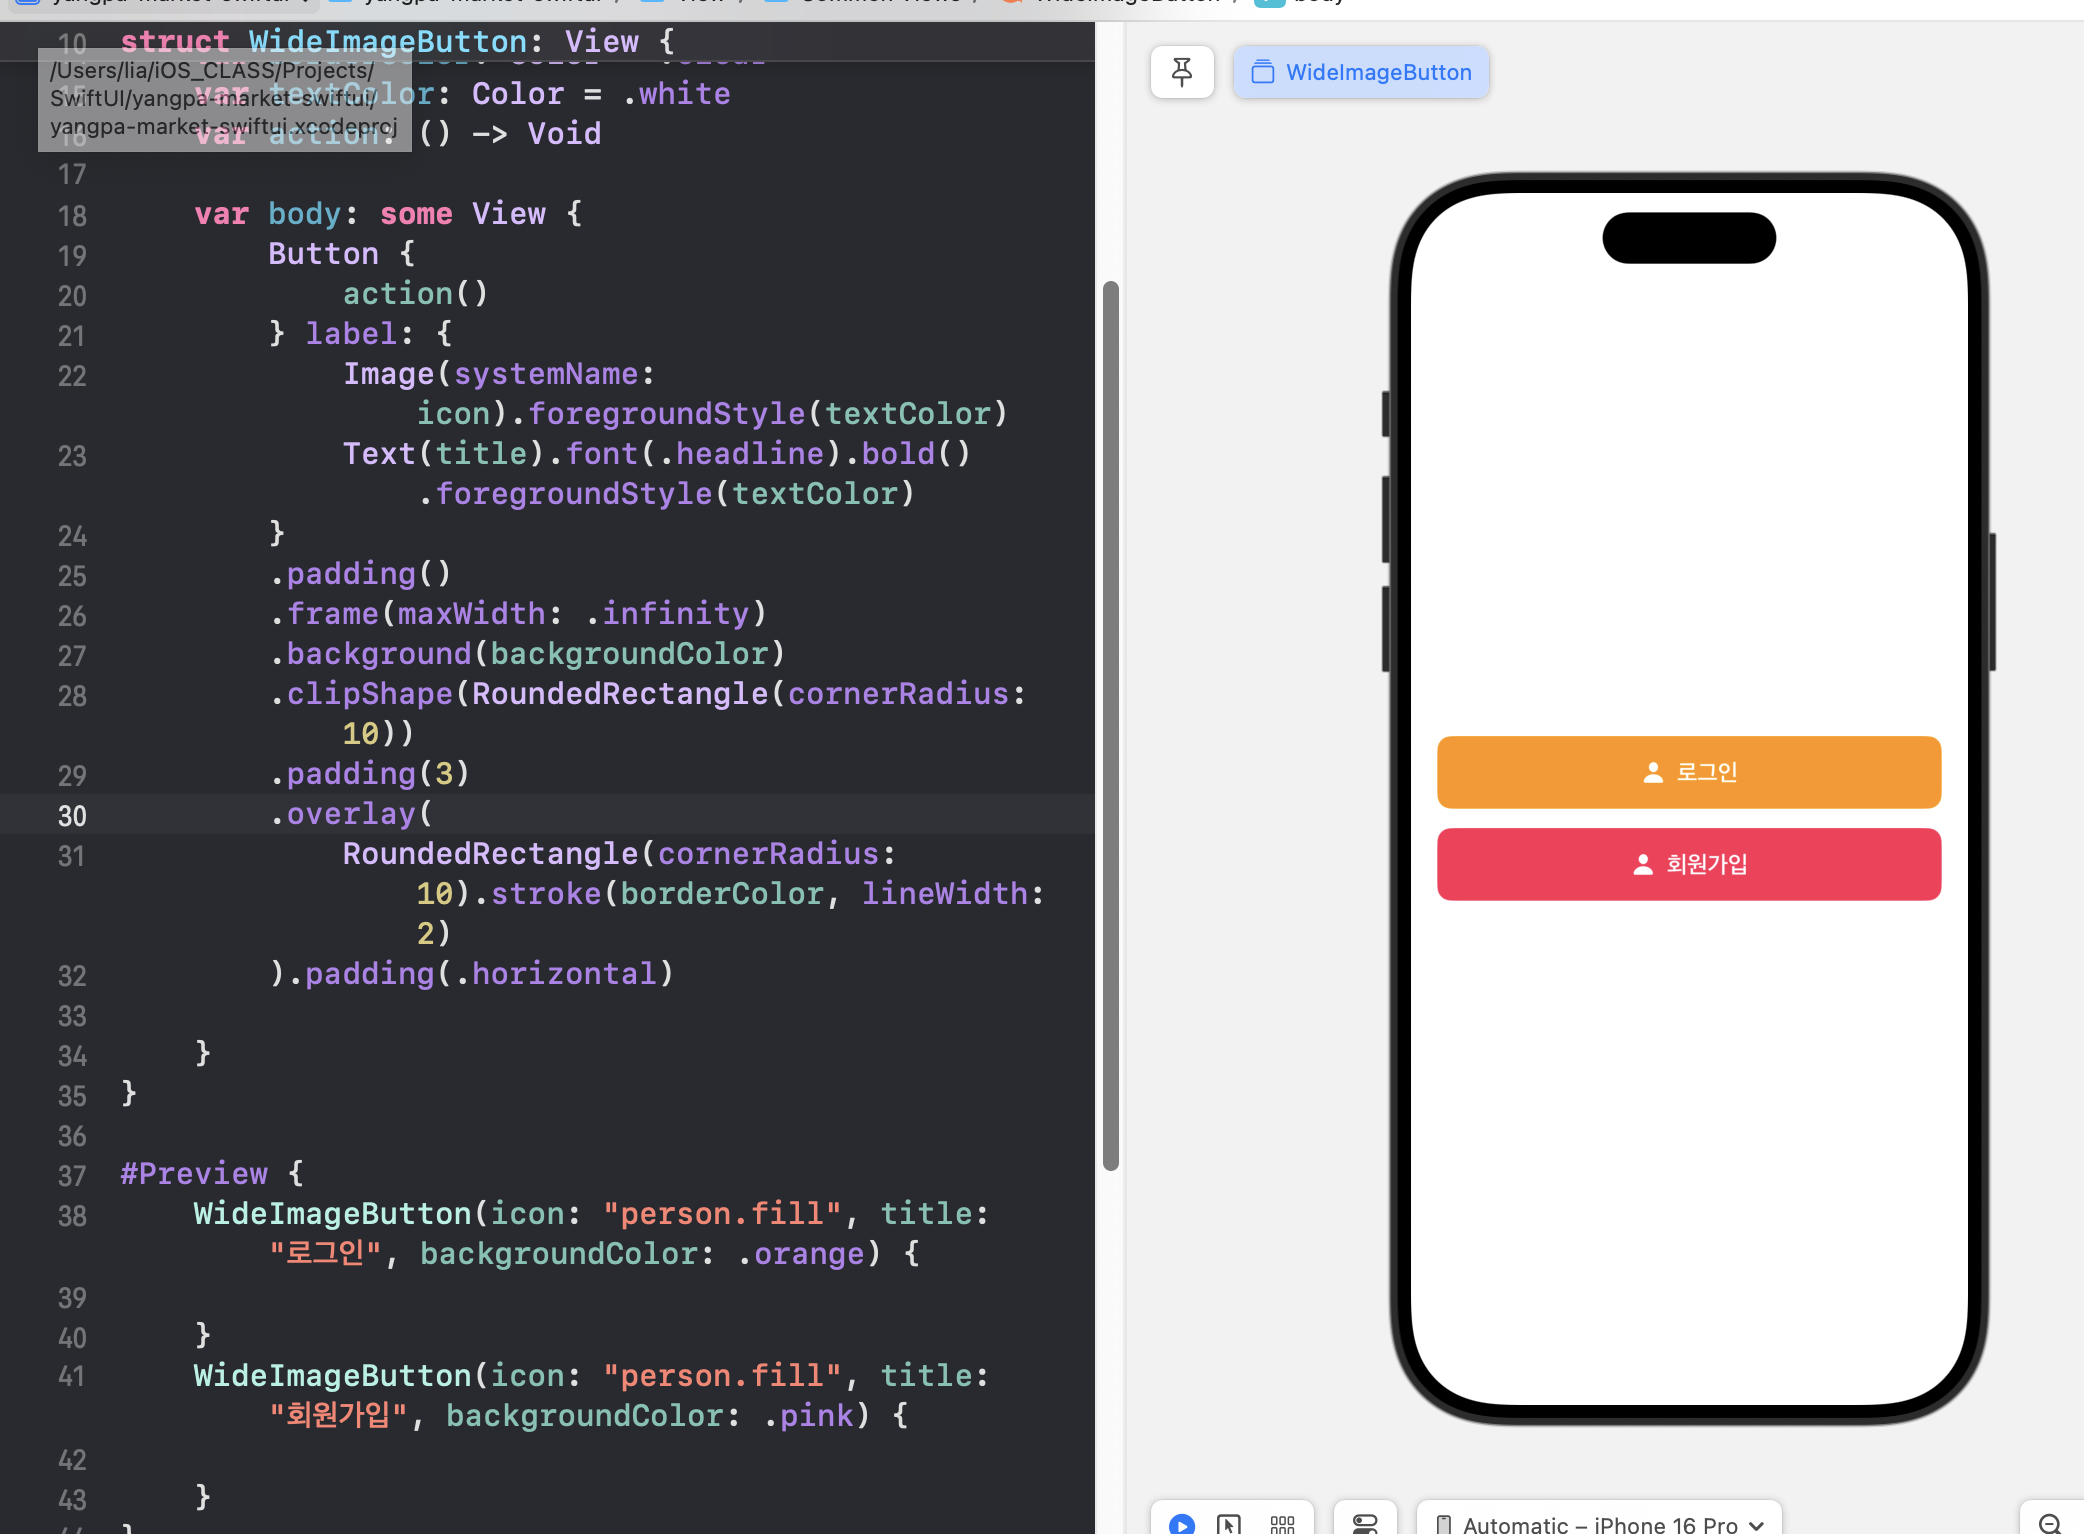Image resolution: width=2084 pixels, height=1534 pixels.
Task: Click chevron beside iPhone 16 Pro
Action: click(x=1757, y=1524)
